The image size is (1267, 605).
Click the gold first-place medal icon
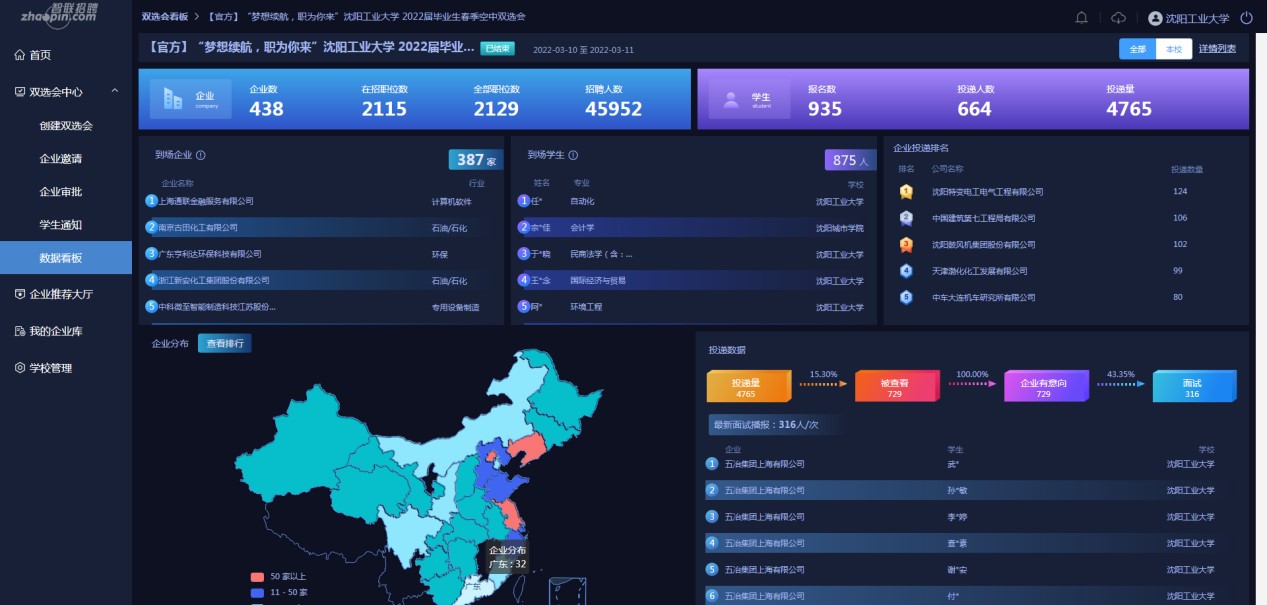(x=906, y=192)
